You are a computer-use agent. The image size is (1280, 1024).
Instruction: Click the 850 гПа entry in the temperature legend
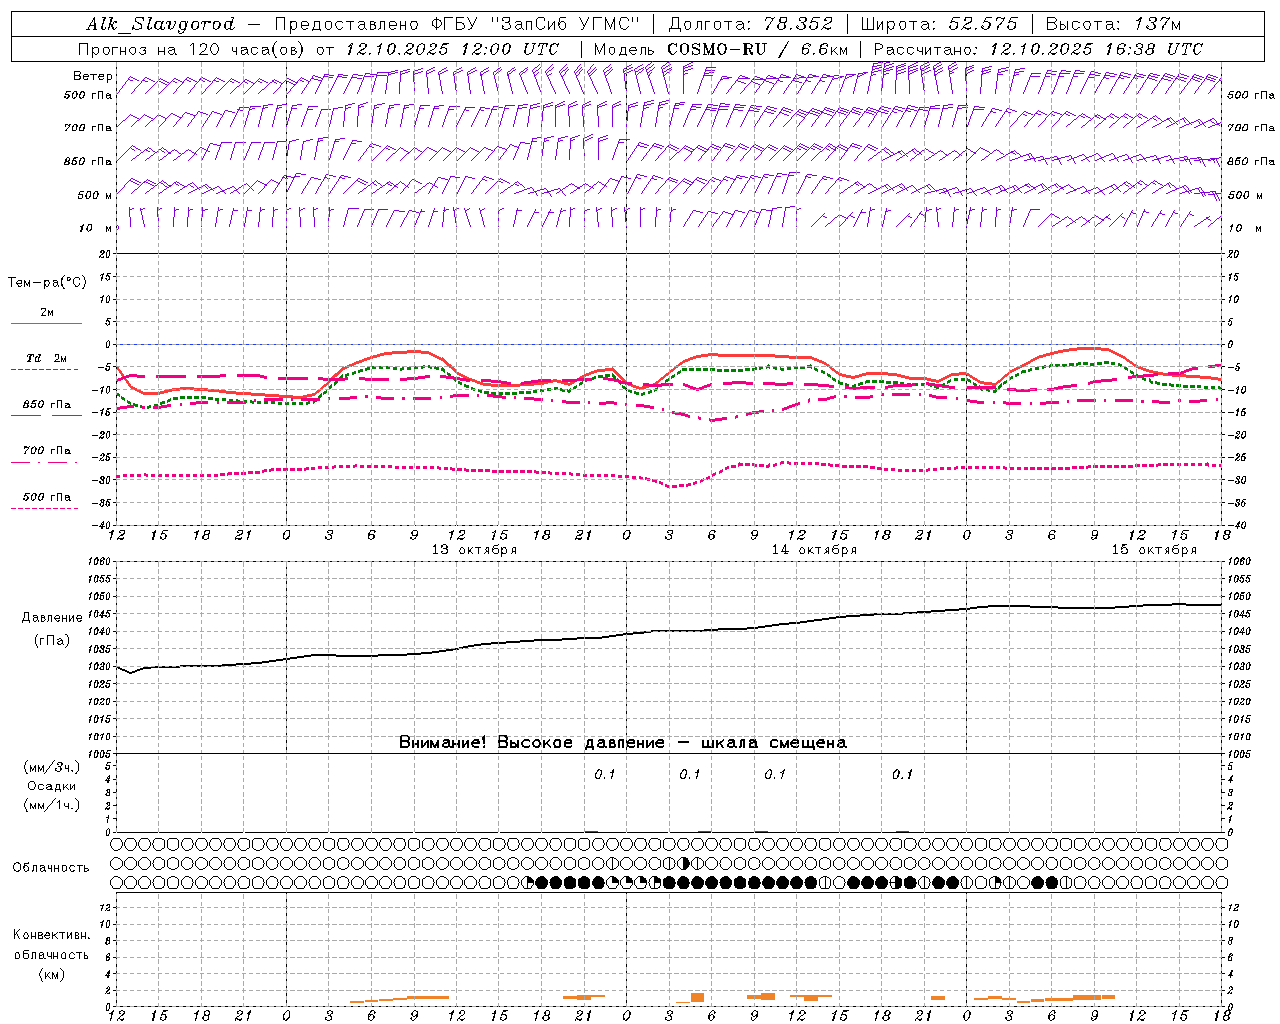pos(47,404)
